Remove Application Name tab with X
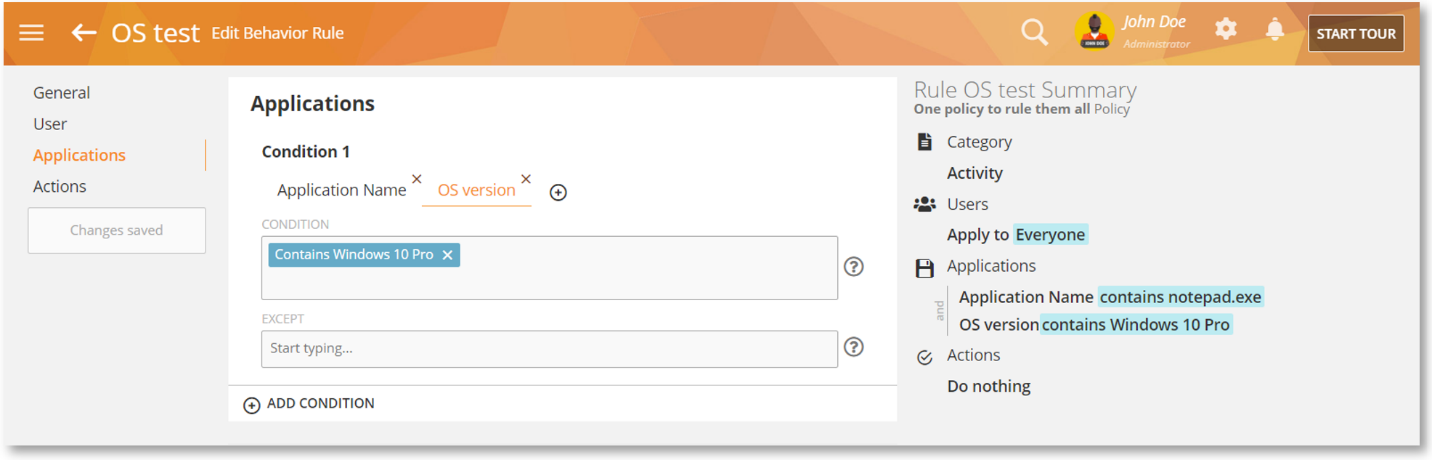Screen dimensions: 1432x460 [x=417, y=180]
